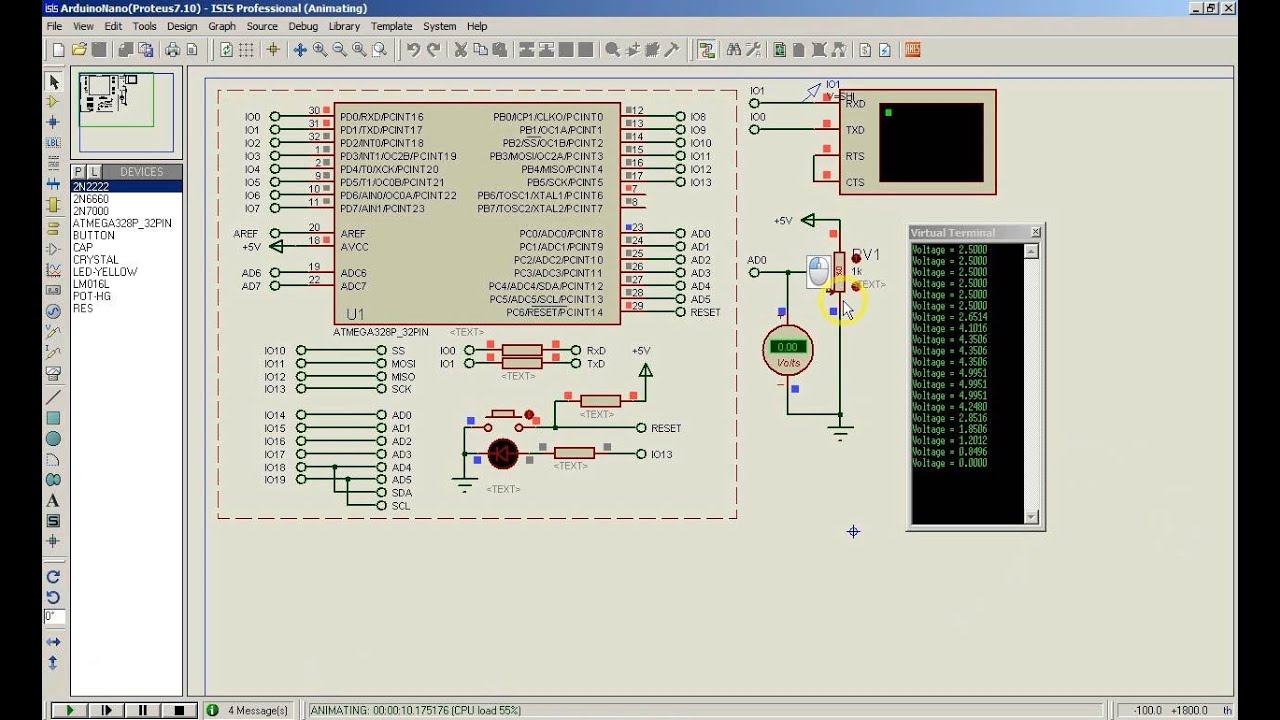The height and width of the screenshot is (720, 1280).
Task: Click the Redo arrow icon
Action: [x=434, y=49]
